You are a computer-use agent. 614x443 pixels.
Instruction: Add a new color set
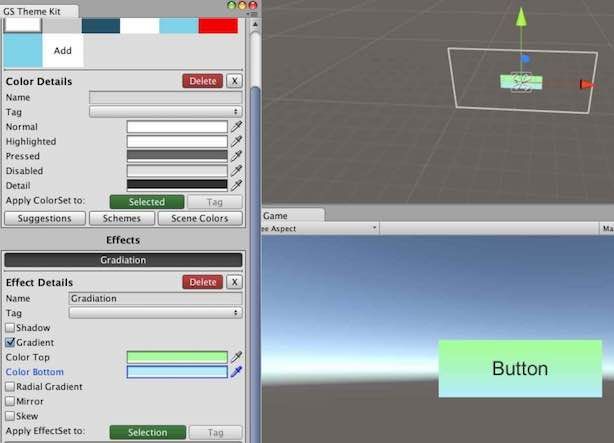(63, 51)
